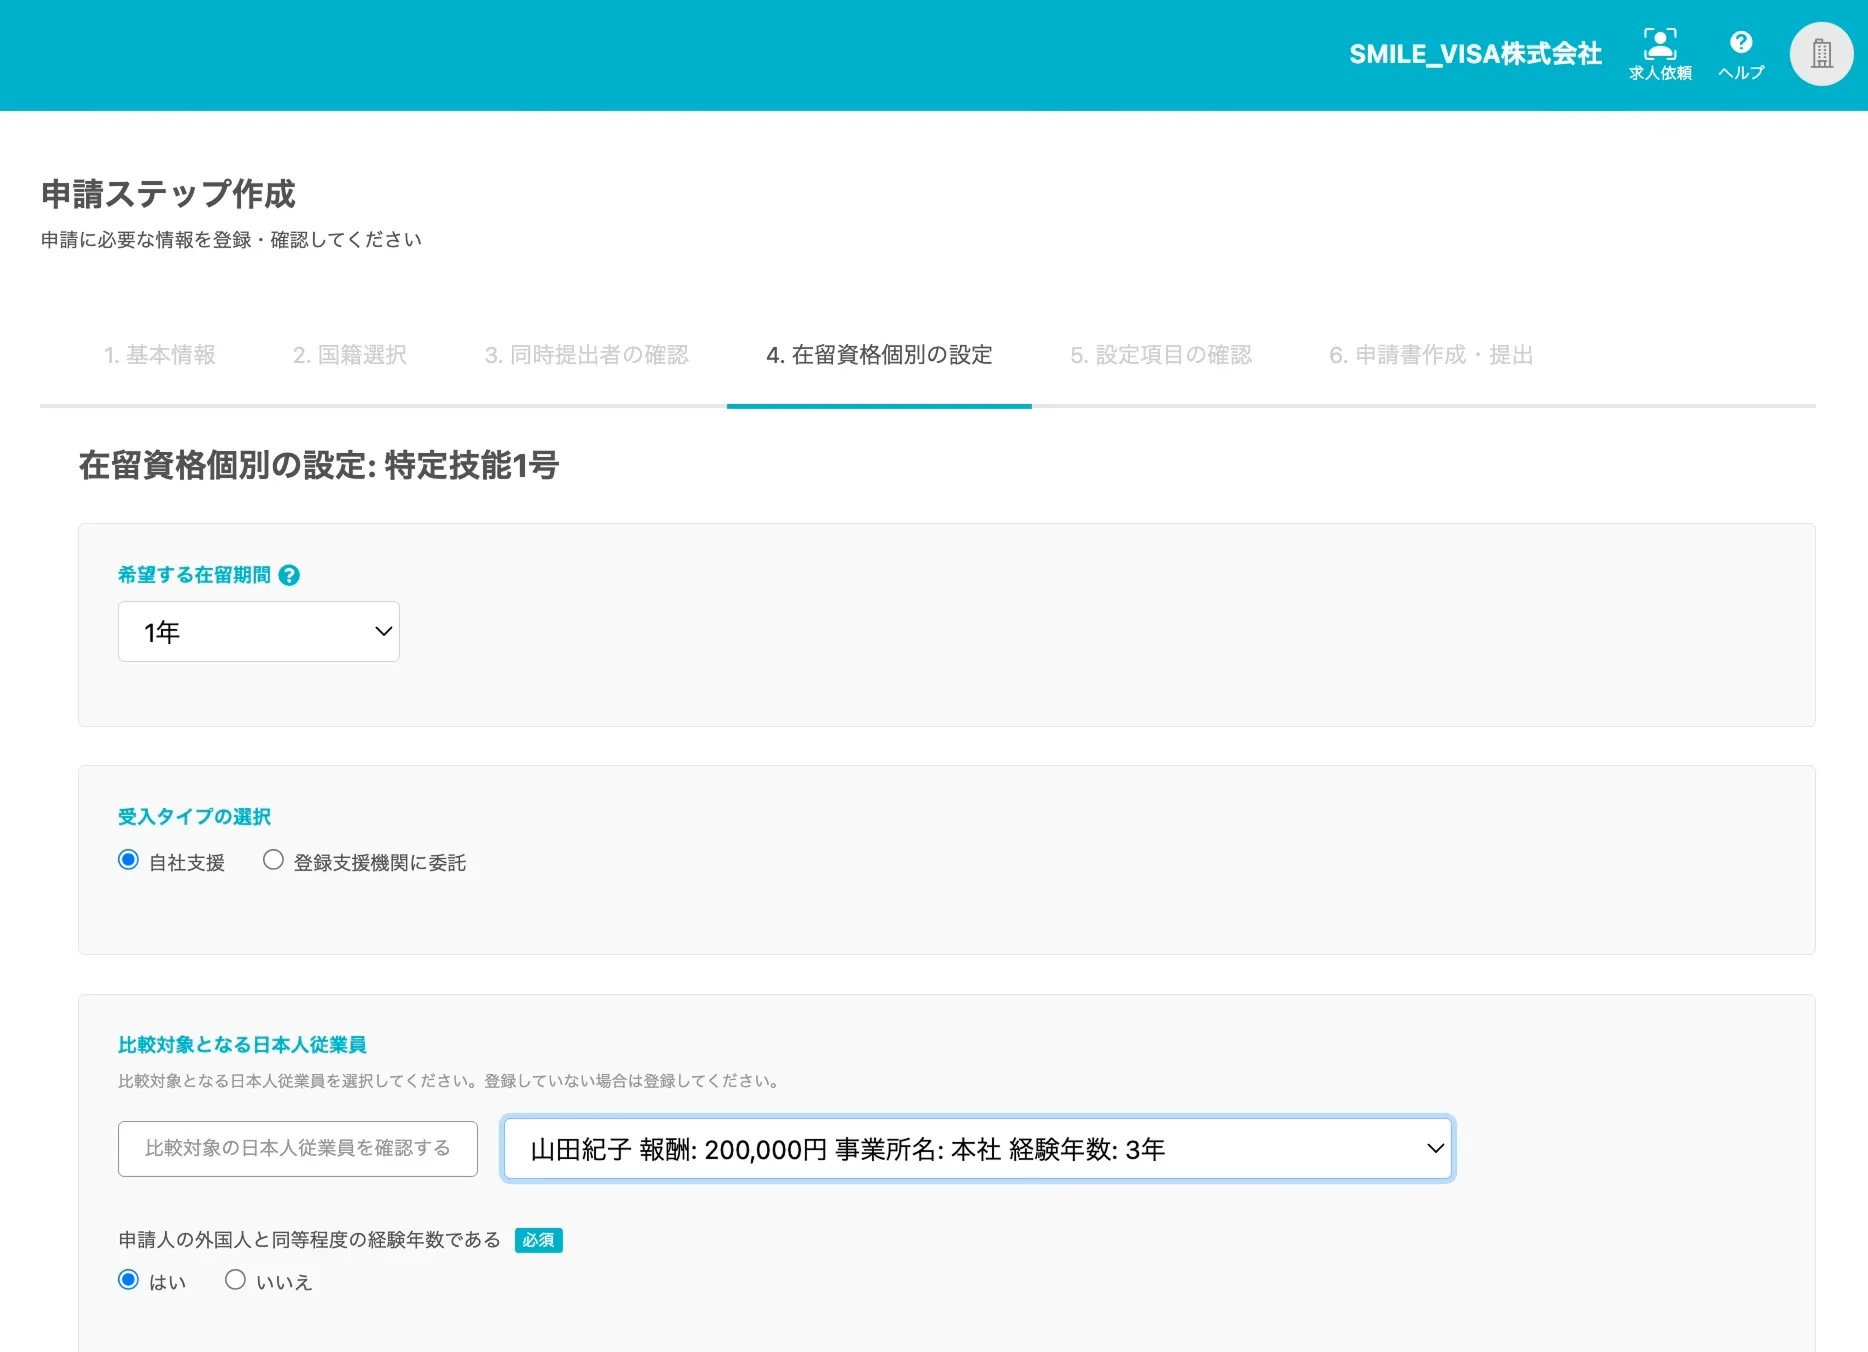Go to 1. 基本情報 step tab
Screen dimensions: 1868x1352
pos(160,355)
